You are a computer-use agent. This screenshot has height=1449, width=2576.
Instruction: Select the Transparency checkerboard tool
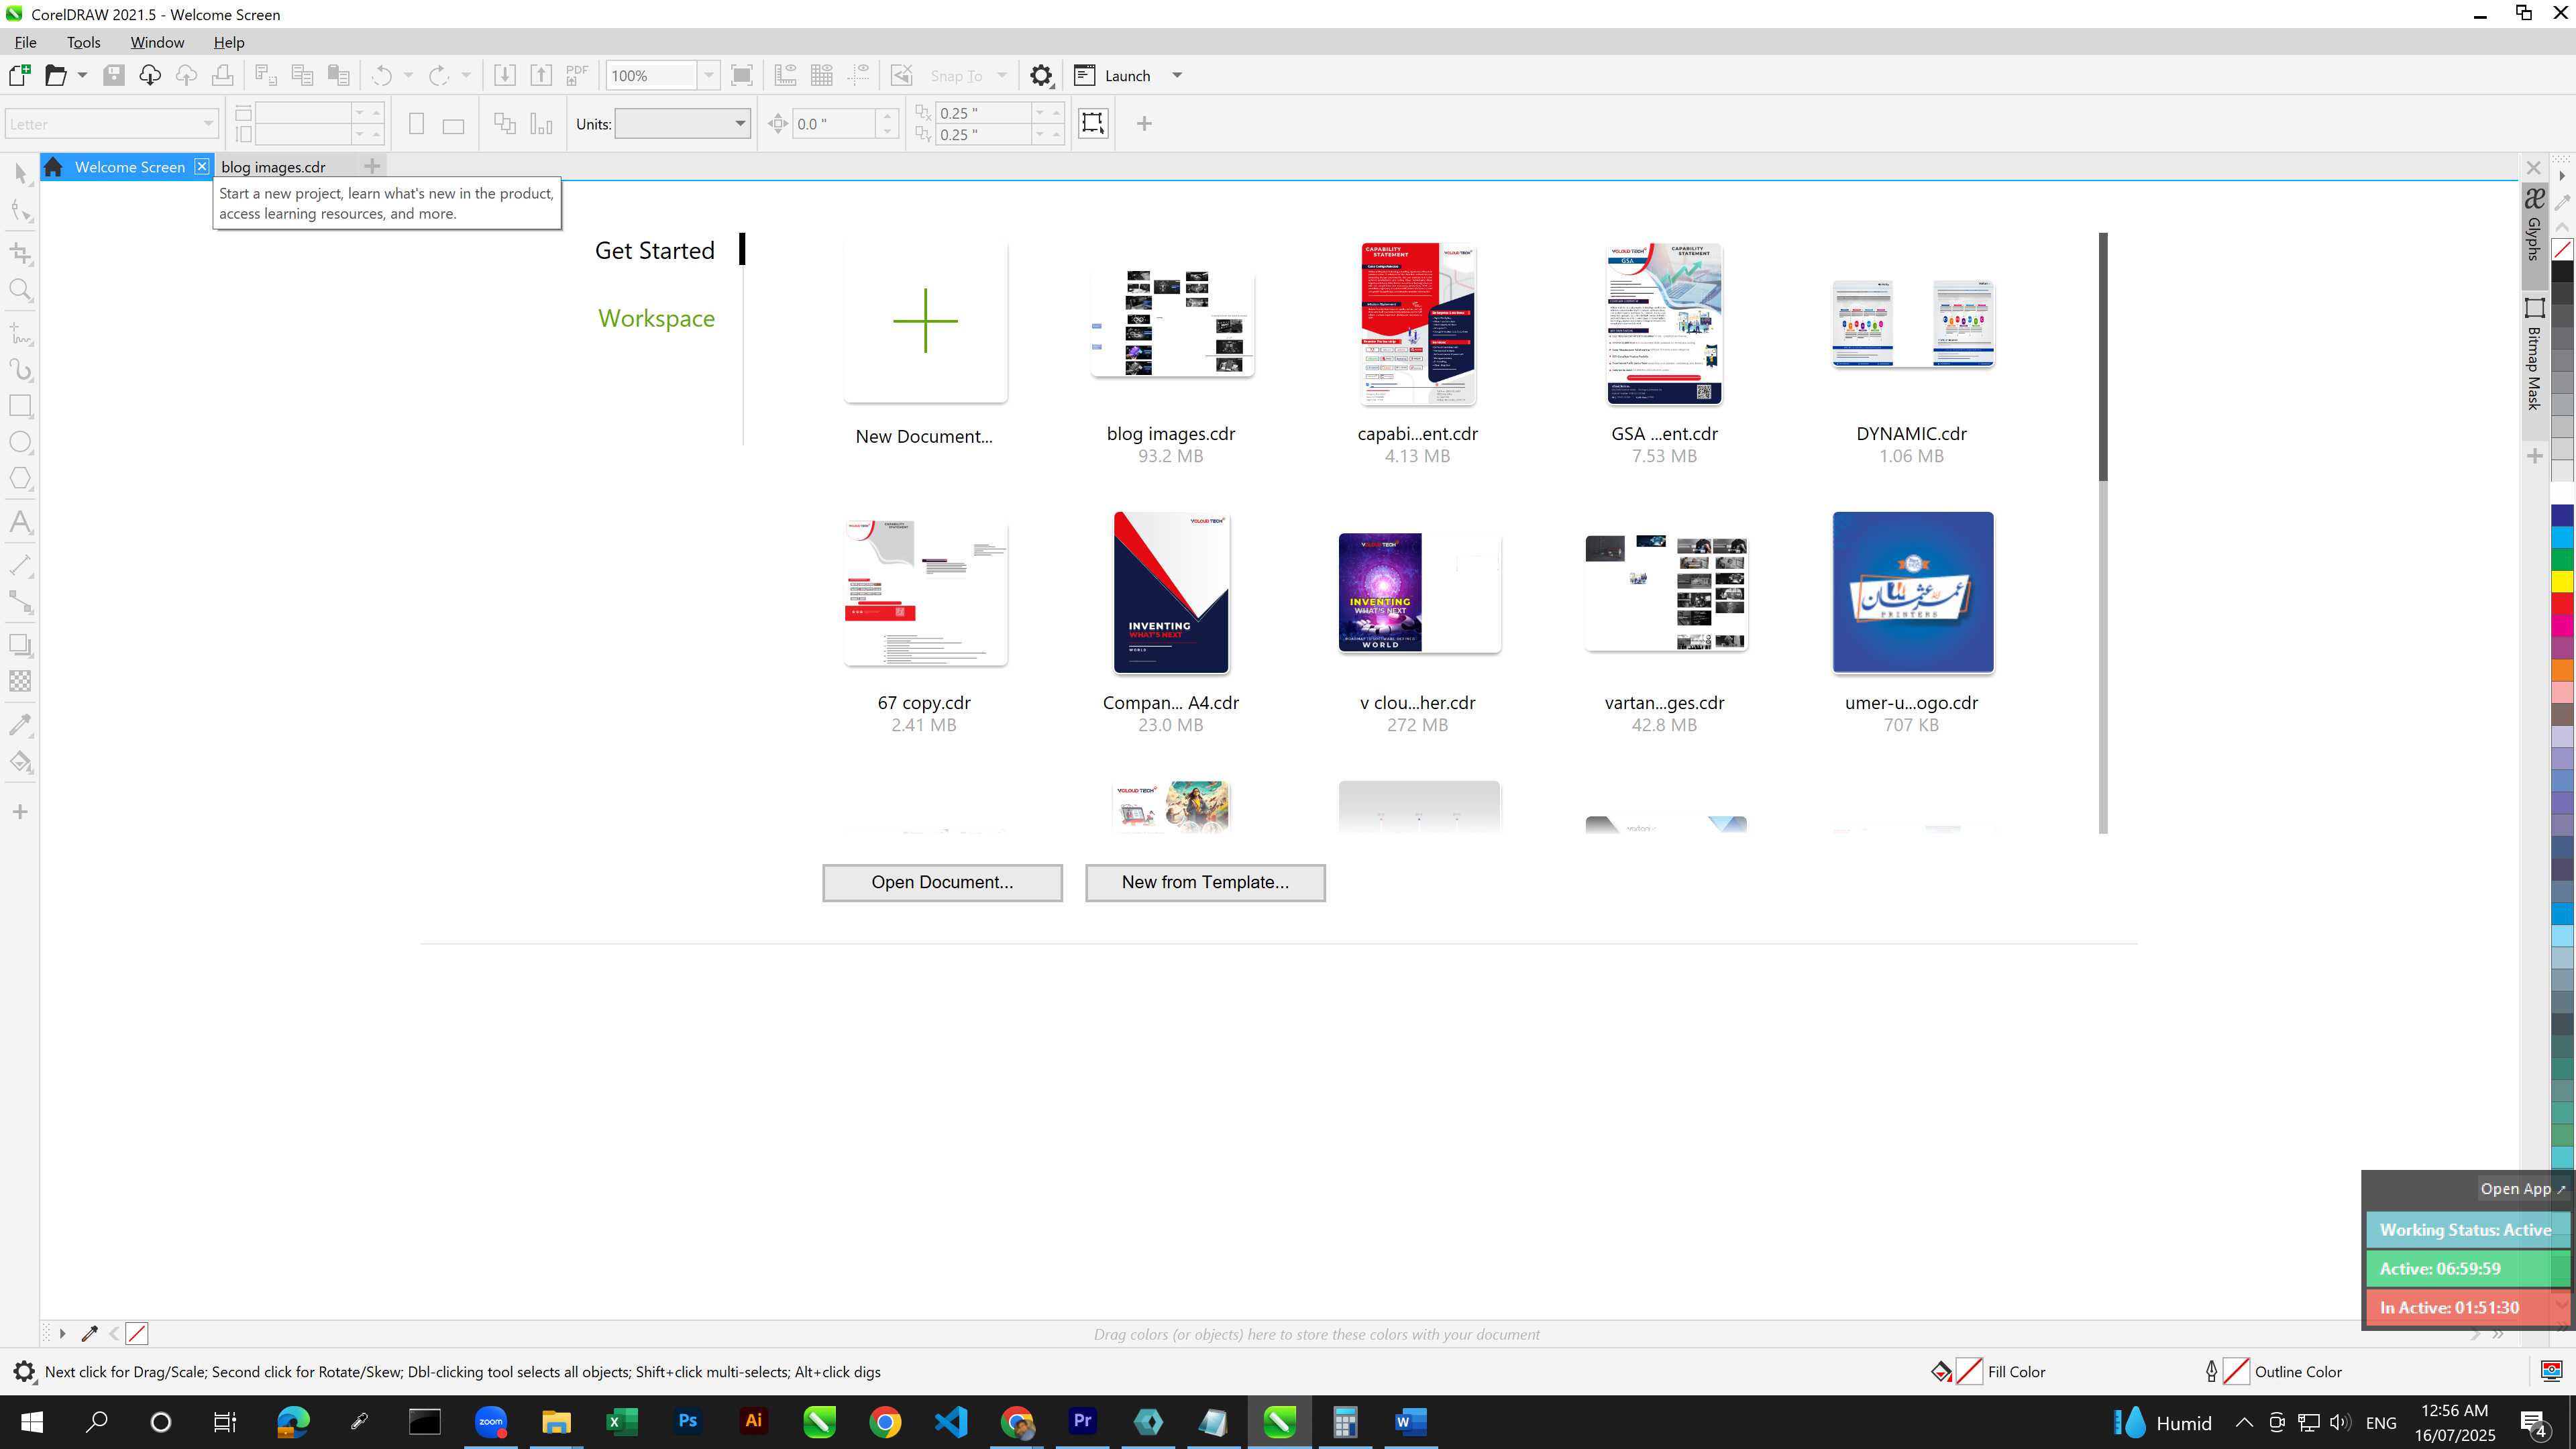pyautogui.click(x=21, y=681)
